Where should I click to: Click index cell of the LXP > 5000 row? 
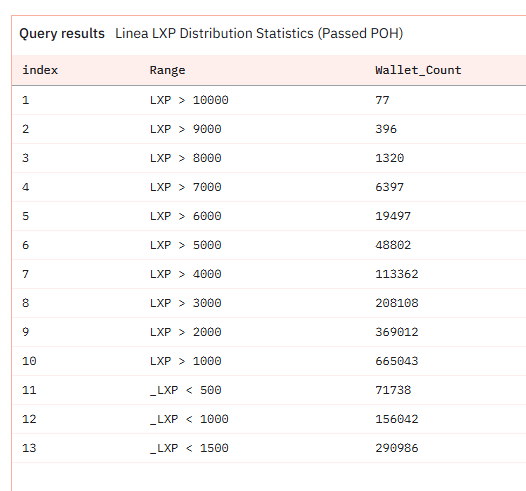tap(25, 245)
